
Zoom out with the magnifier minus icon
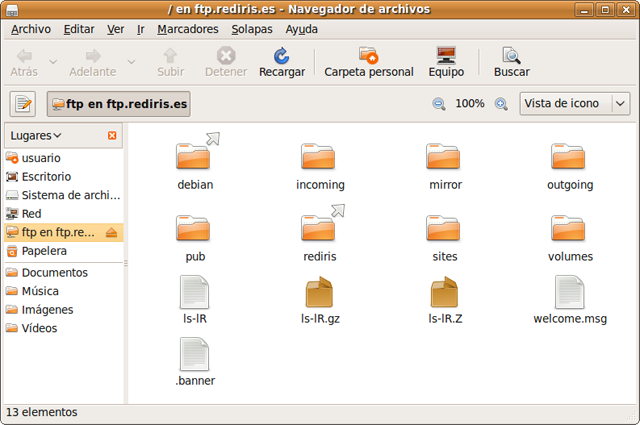(438, 104)
